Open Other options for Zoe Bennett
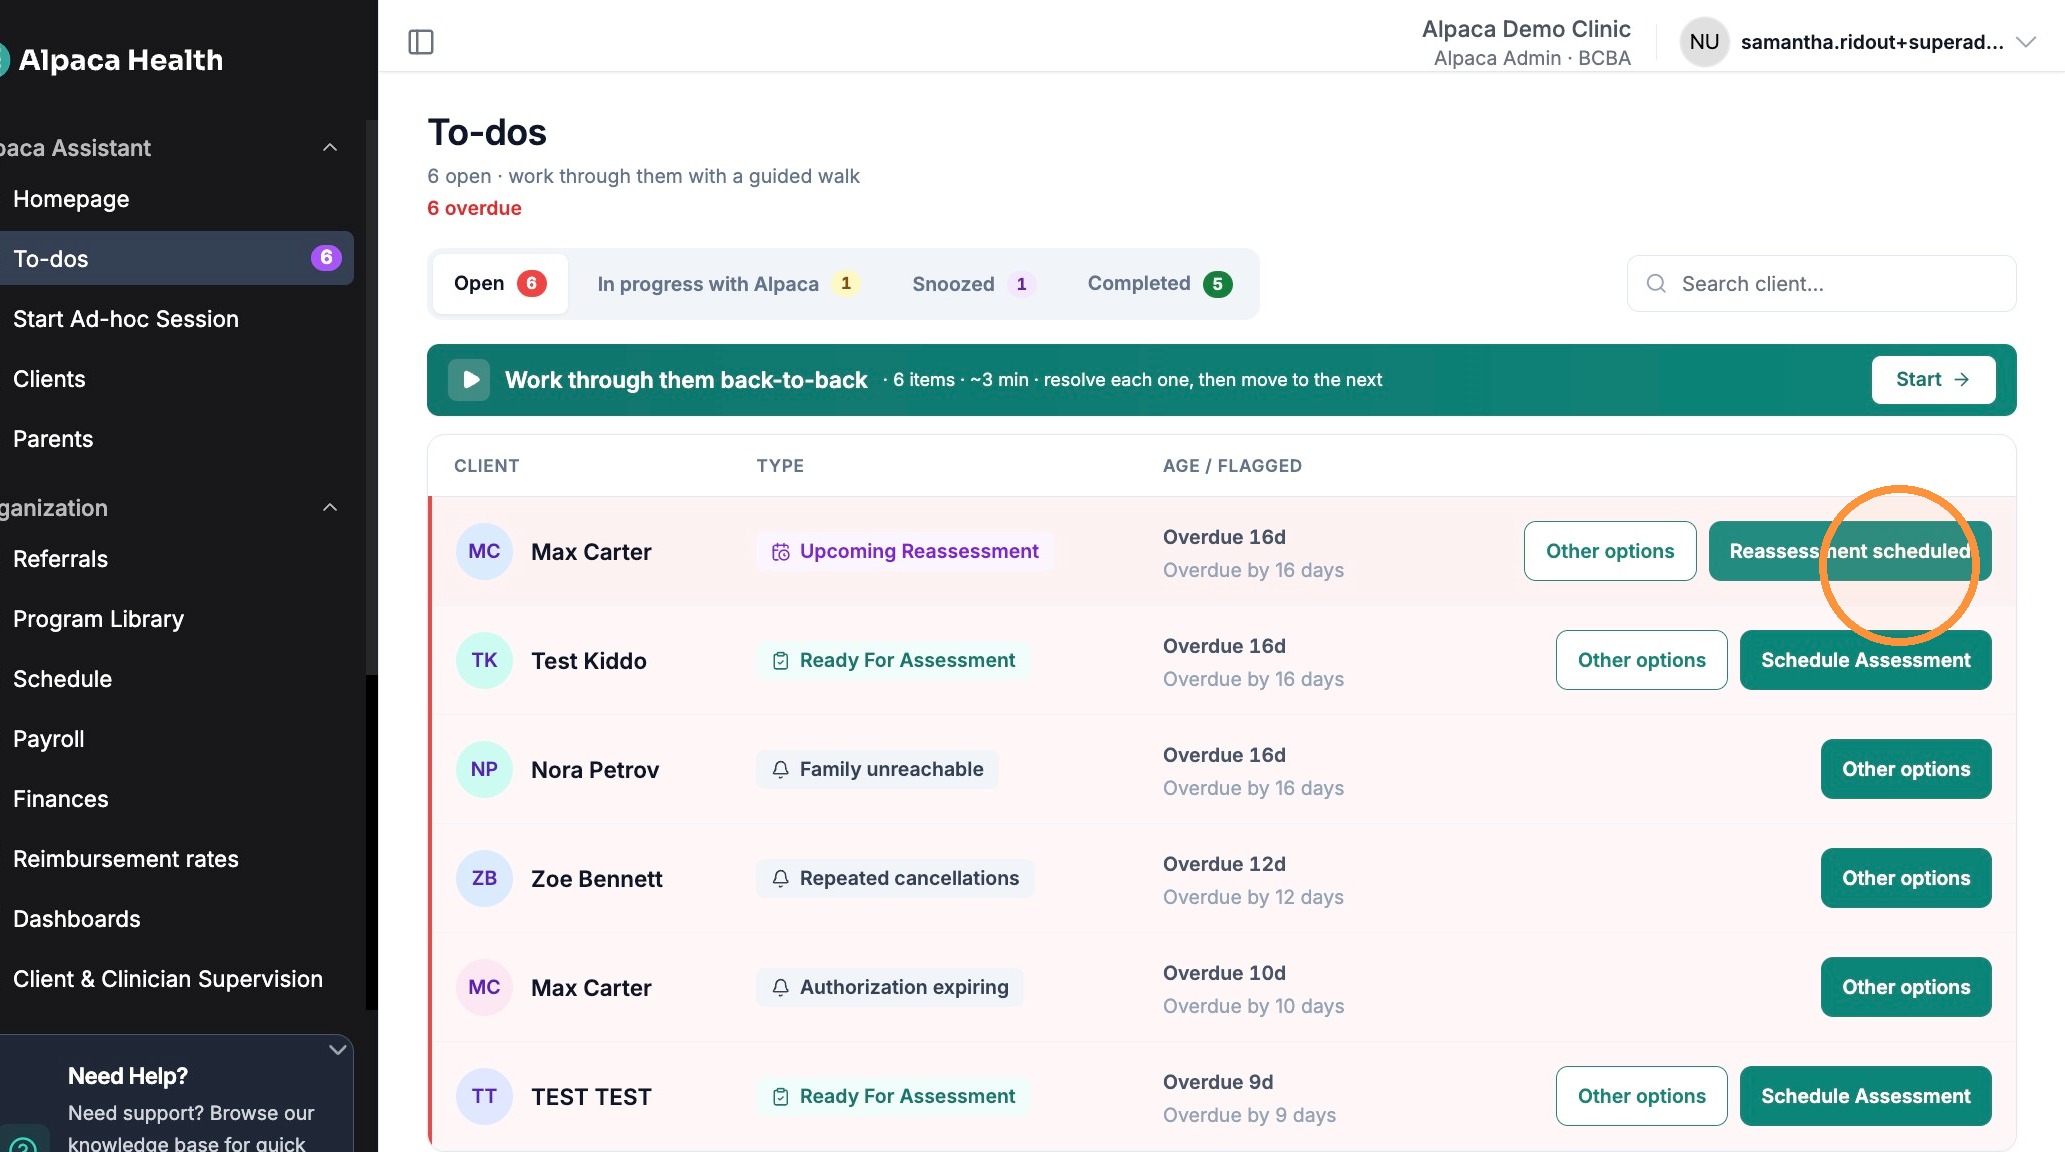This screenshot has width=2065, height=1152. 1906,878
